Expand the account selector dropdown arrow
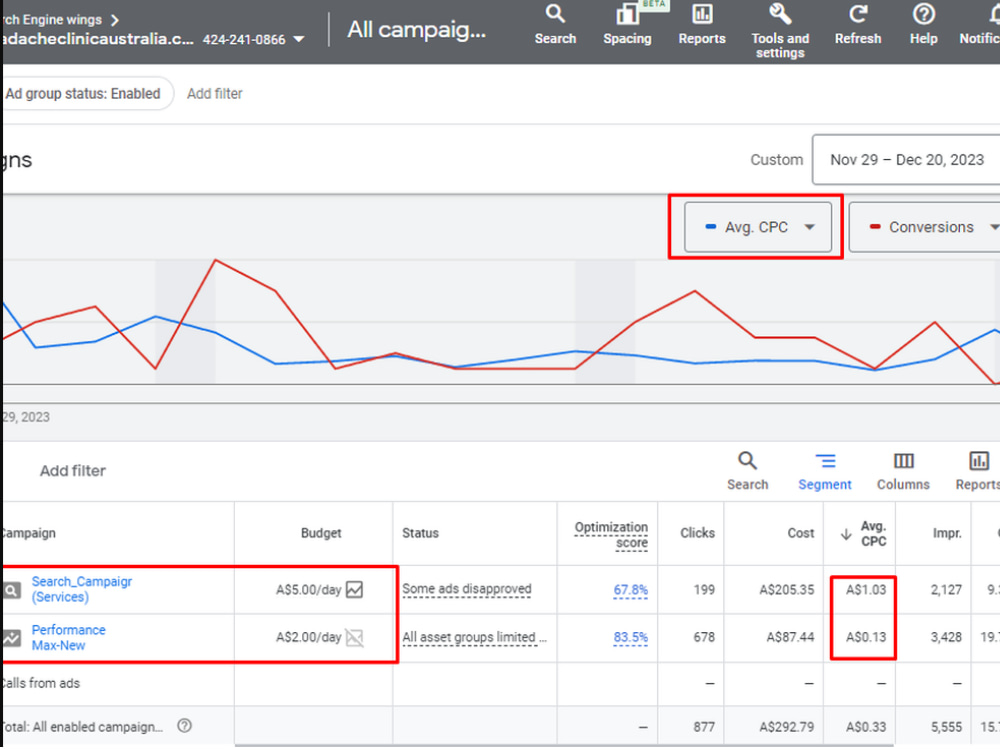The height and width of the screenshot is (750, 1000). [x=298, y=40]
